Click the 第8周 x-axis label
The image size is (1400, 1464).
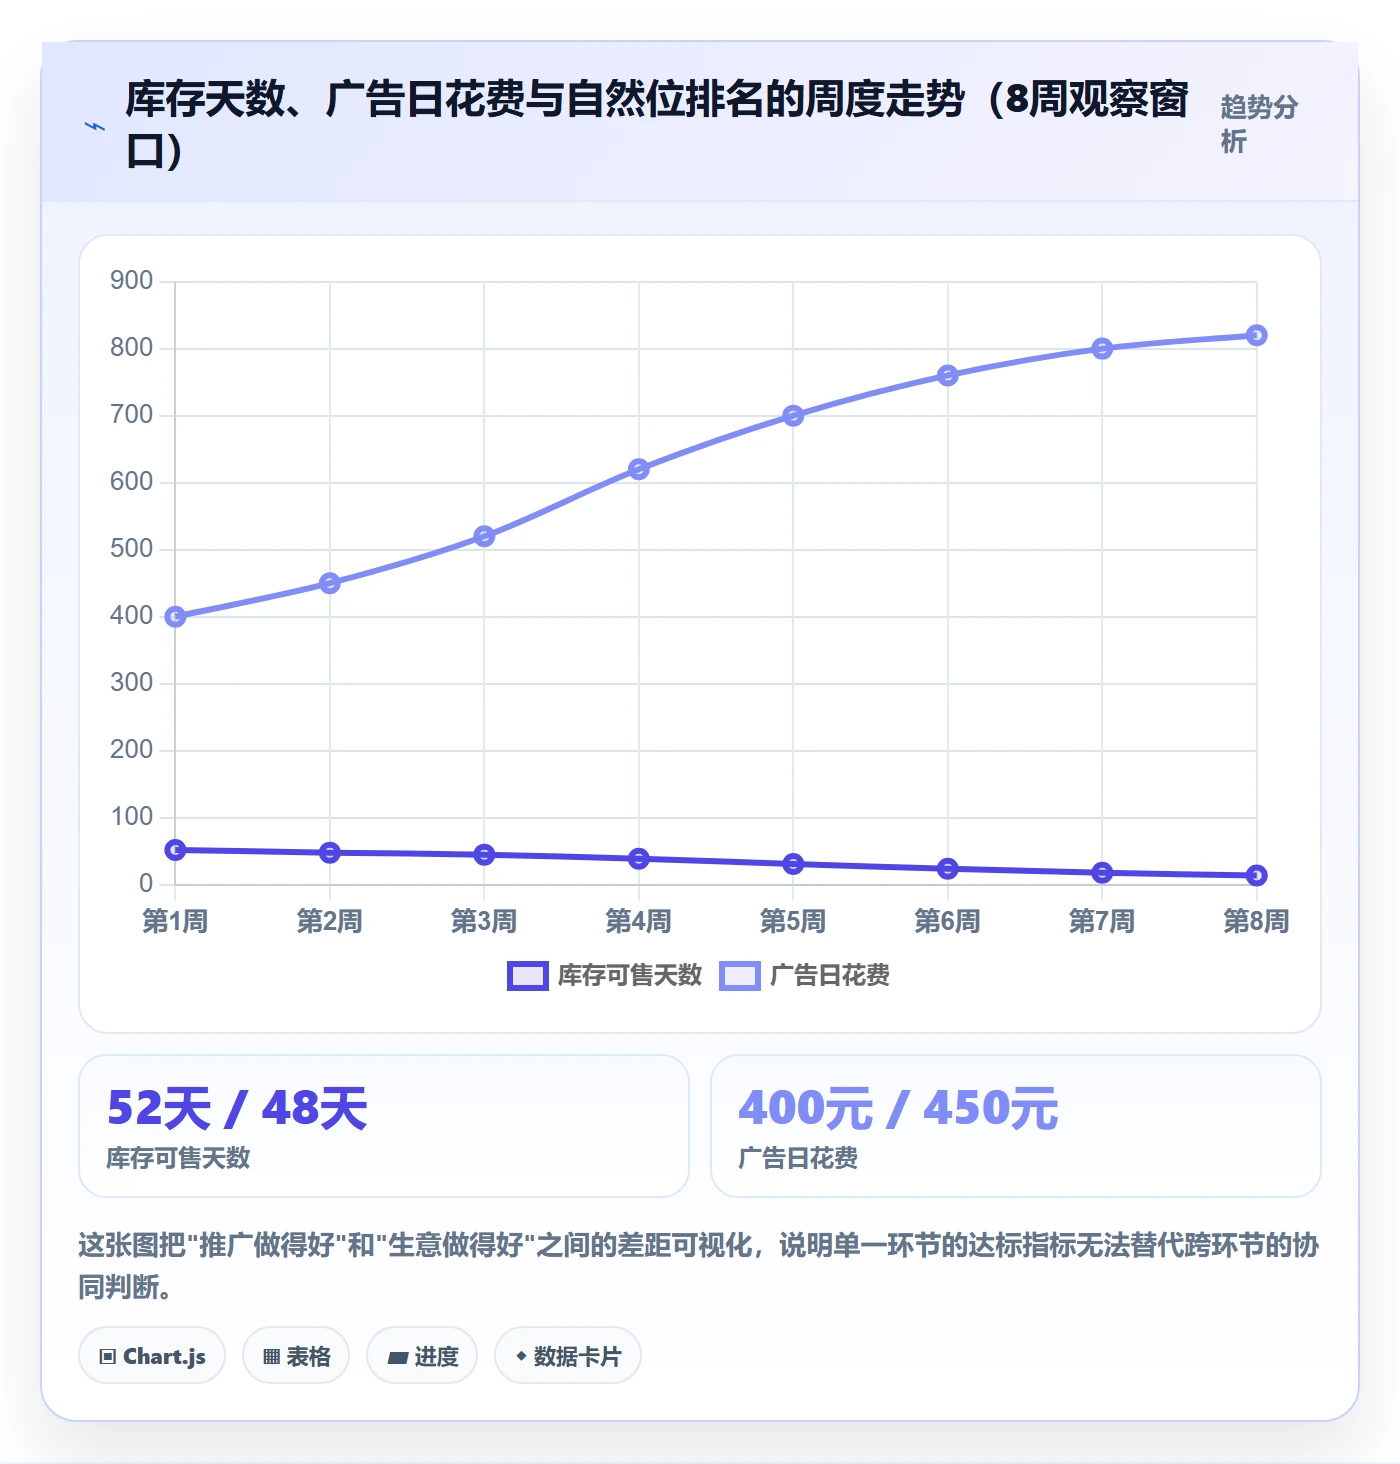(x=1257, y=921)
